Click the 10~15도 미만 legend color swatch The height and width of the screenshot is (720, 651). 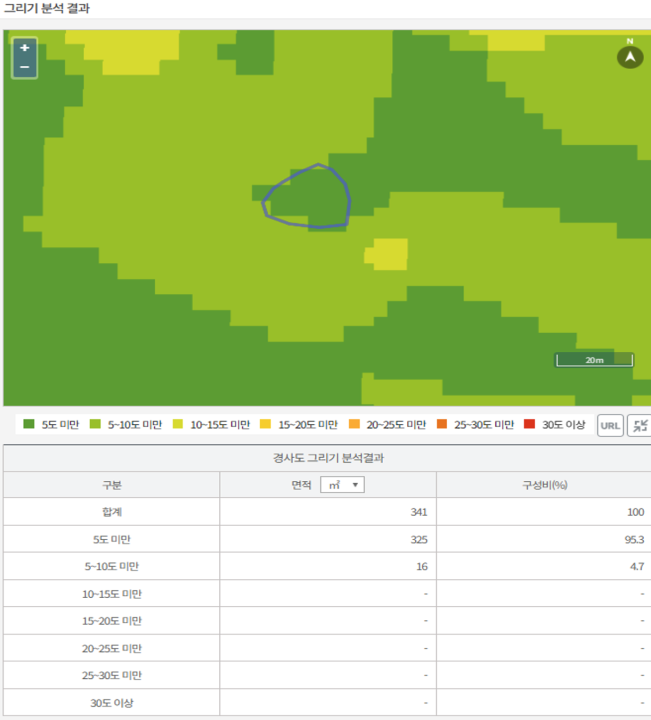178,425
